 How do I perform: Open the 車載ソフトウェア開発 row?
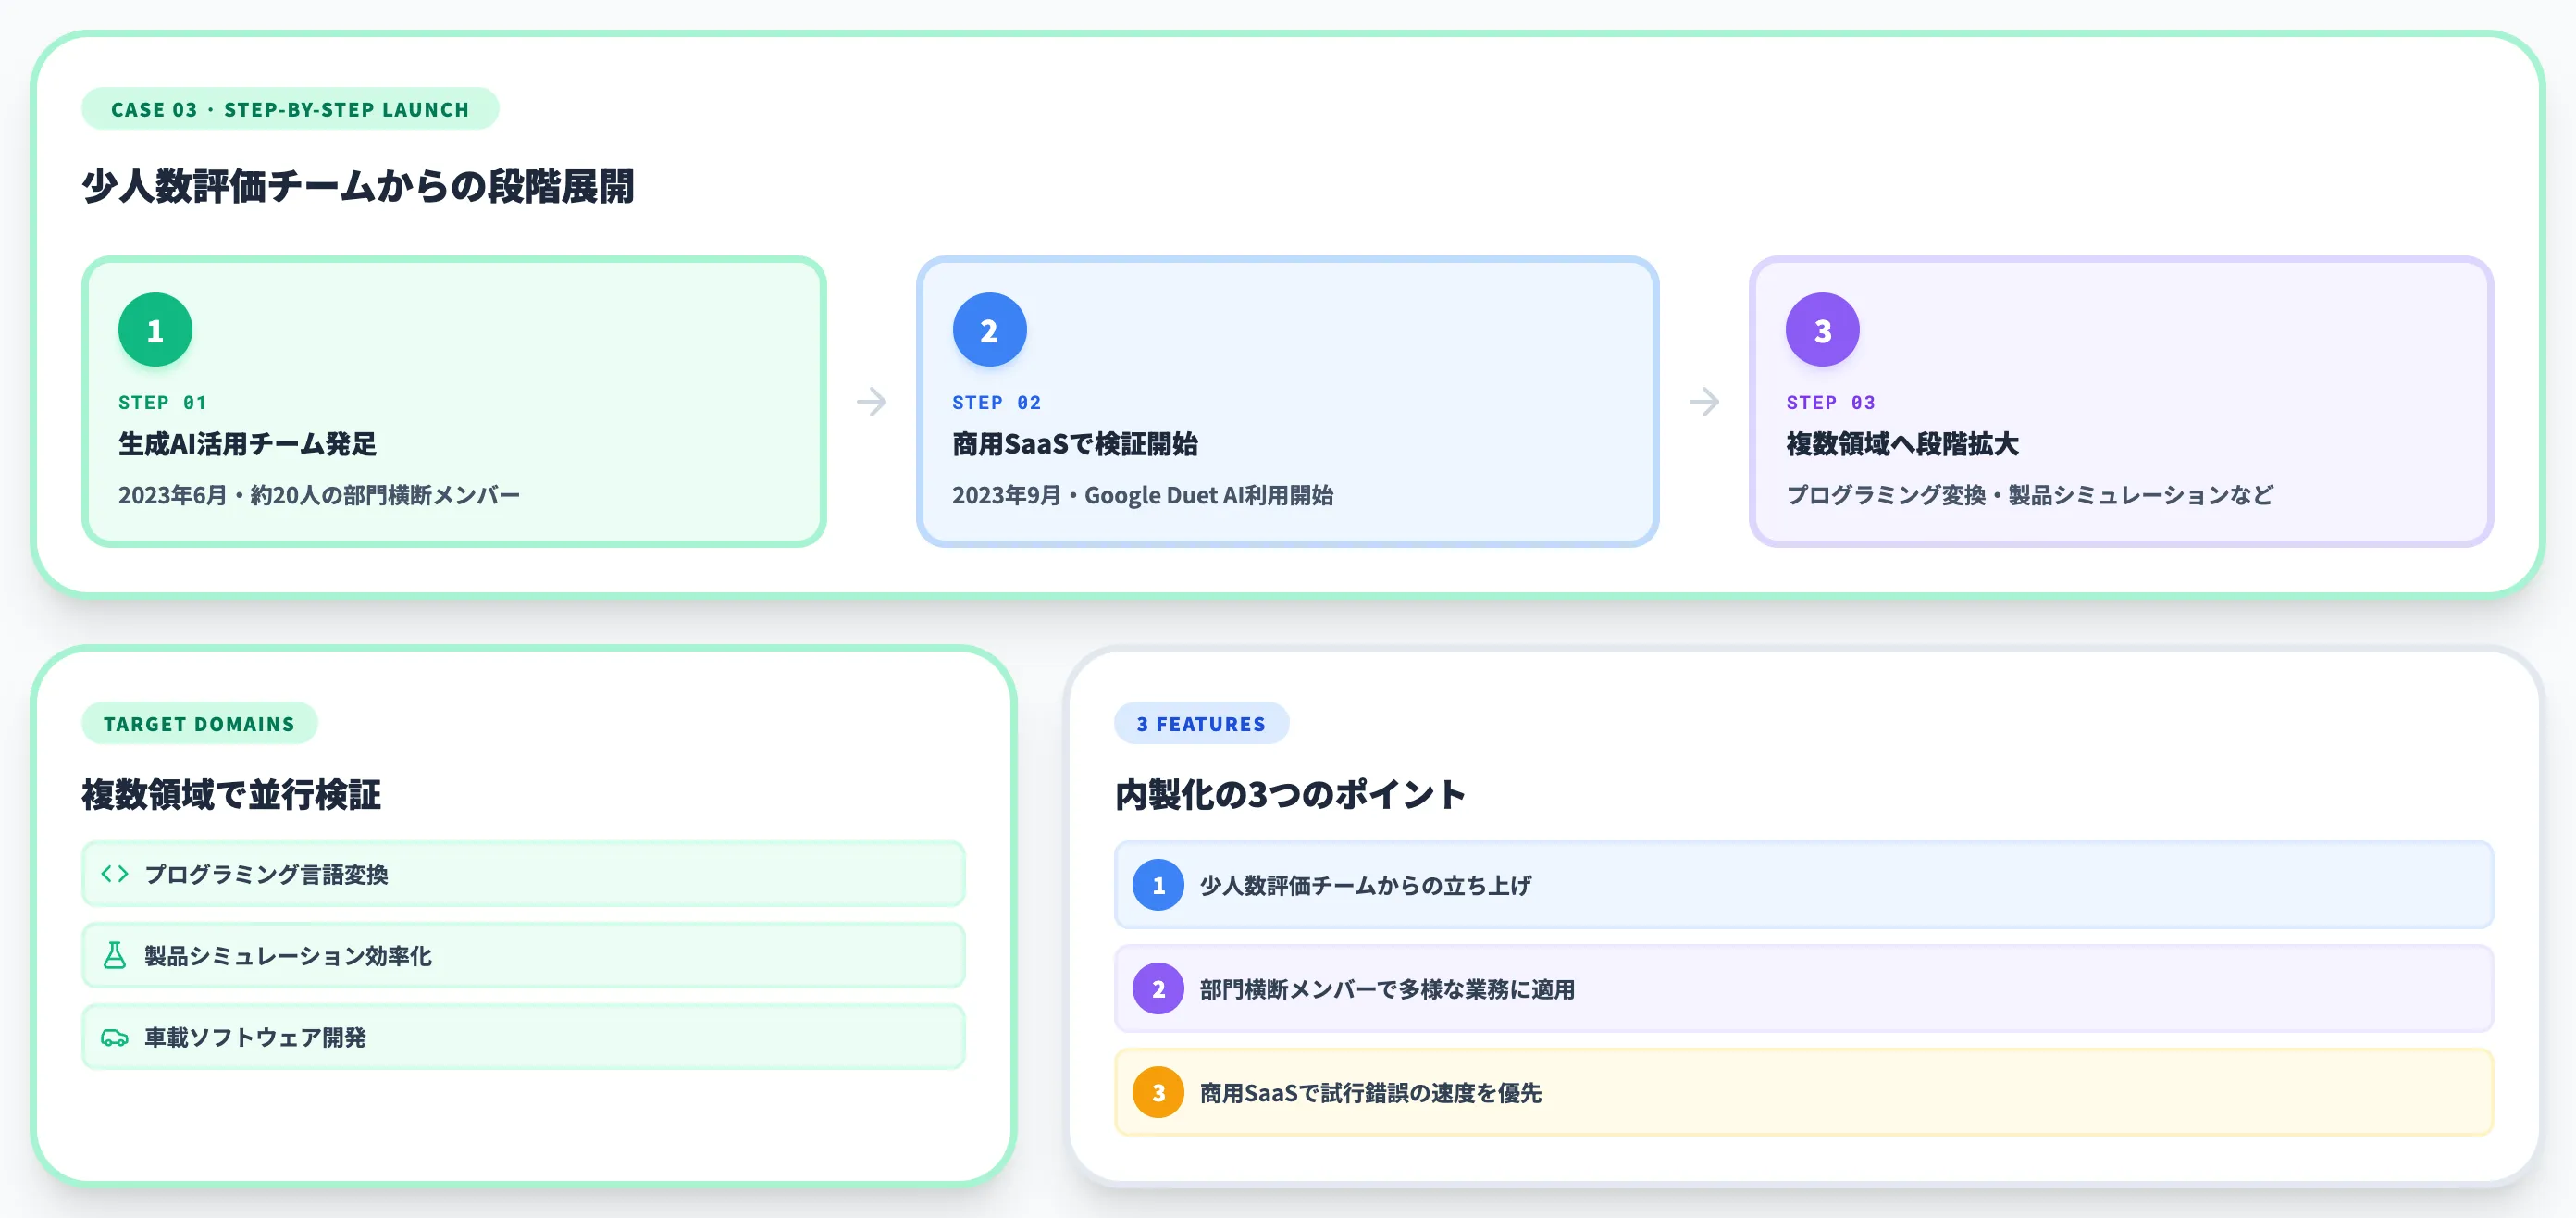[x=523, y=1037]
